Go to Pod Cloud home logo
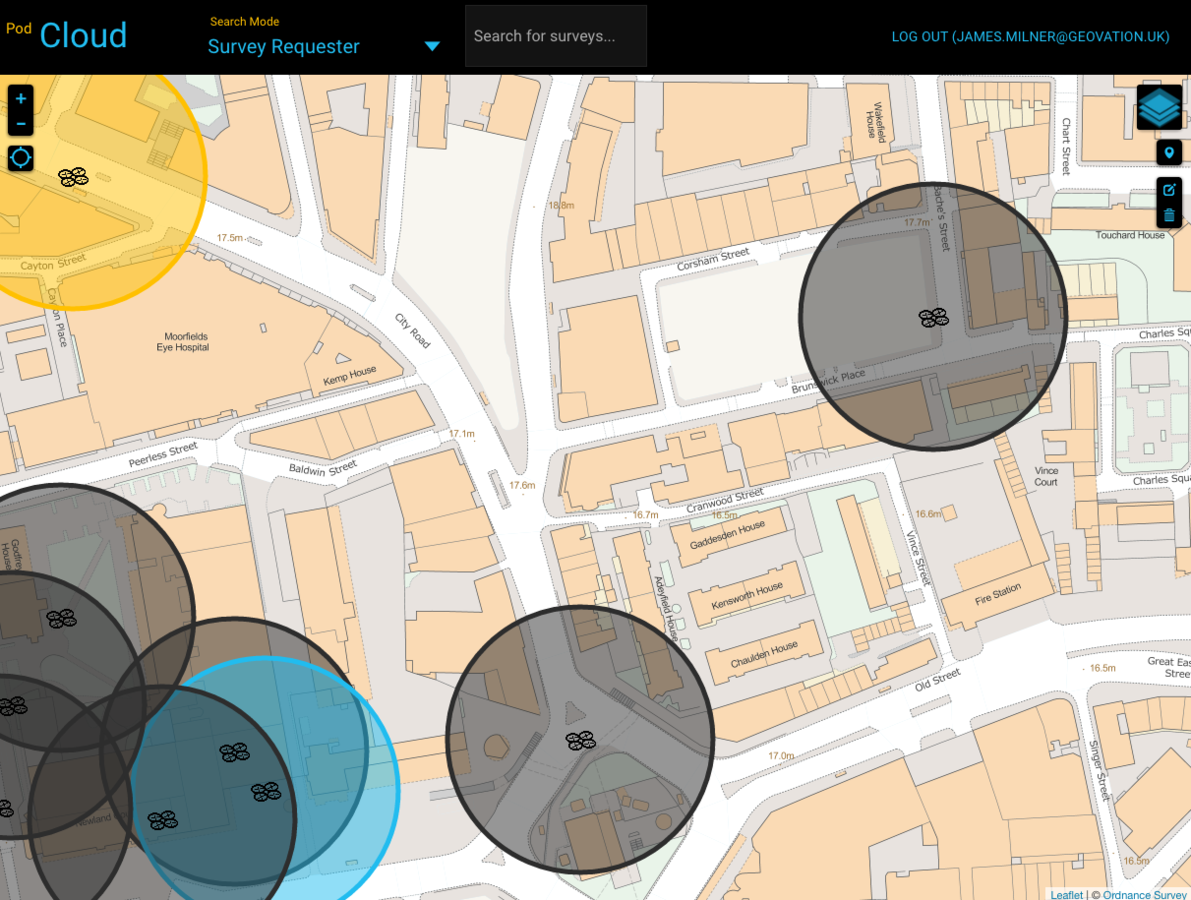1191x900 pixels. (x=66, y=35)
